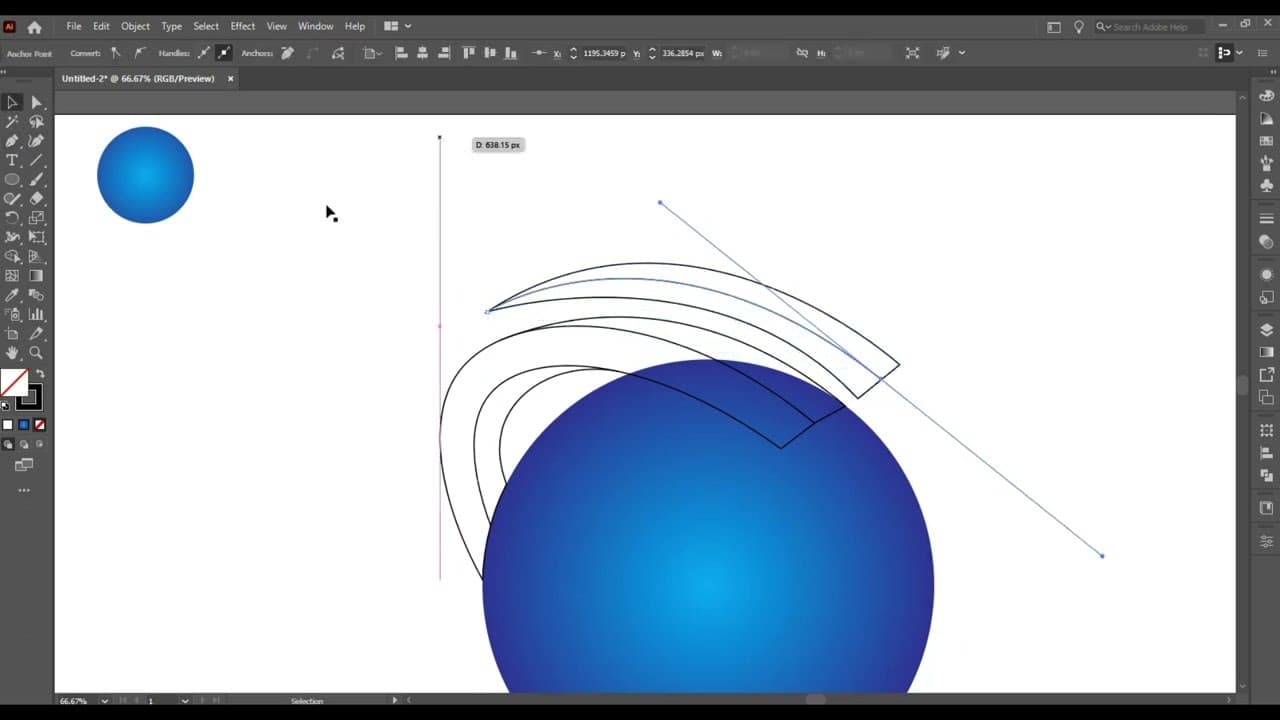The height and width of the screenshot is (720, 1280).
Task: Select the Zoom tool
Action: click(x=37, y=353)
